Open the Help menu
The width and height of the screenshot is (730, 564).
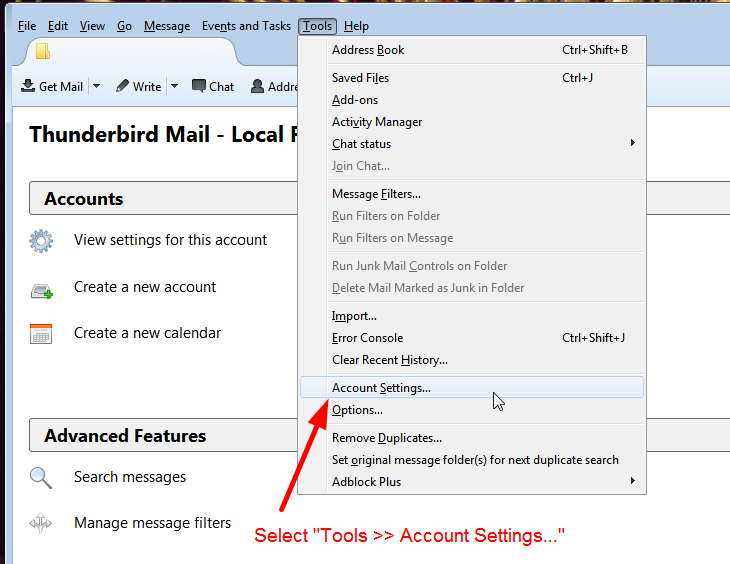[356, 26]
